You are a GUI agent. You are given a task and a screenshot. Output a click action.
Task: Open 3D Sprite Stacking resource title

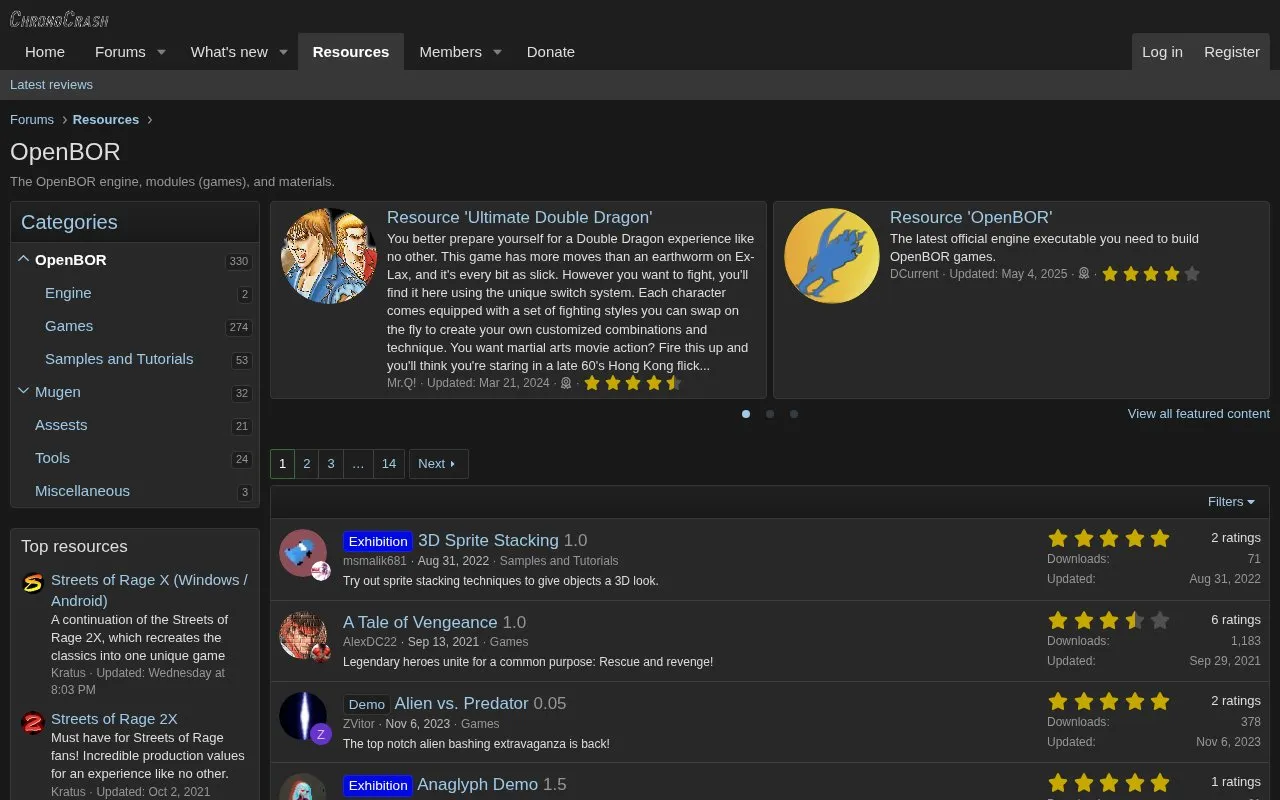tap(488, 540)
